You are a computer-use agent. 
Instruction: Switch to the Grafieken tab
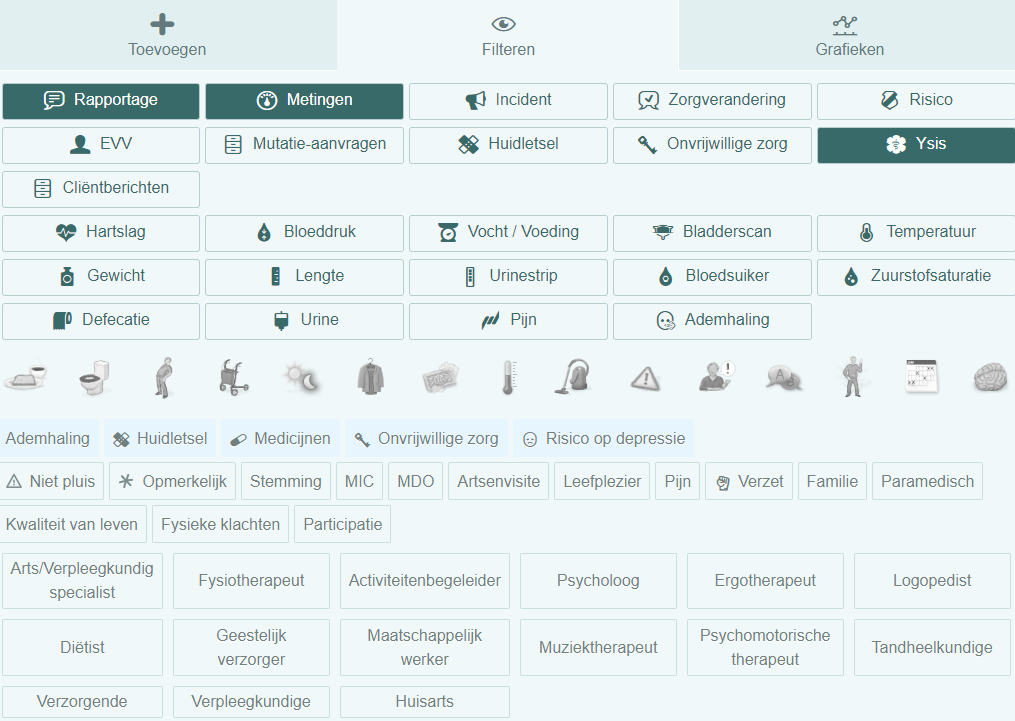click(845, 35)
